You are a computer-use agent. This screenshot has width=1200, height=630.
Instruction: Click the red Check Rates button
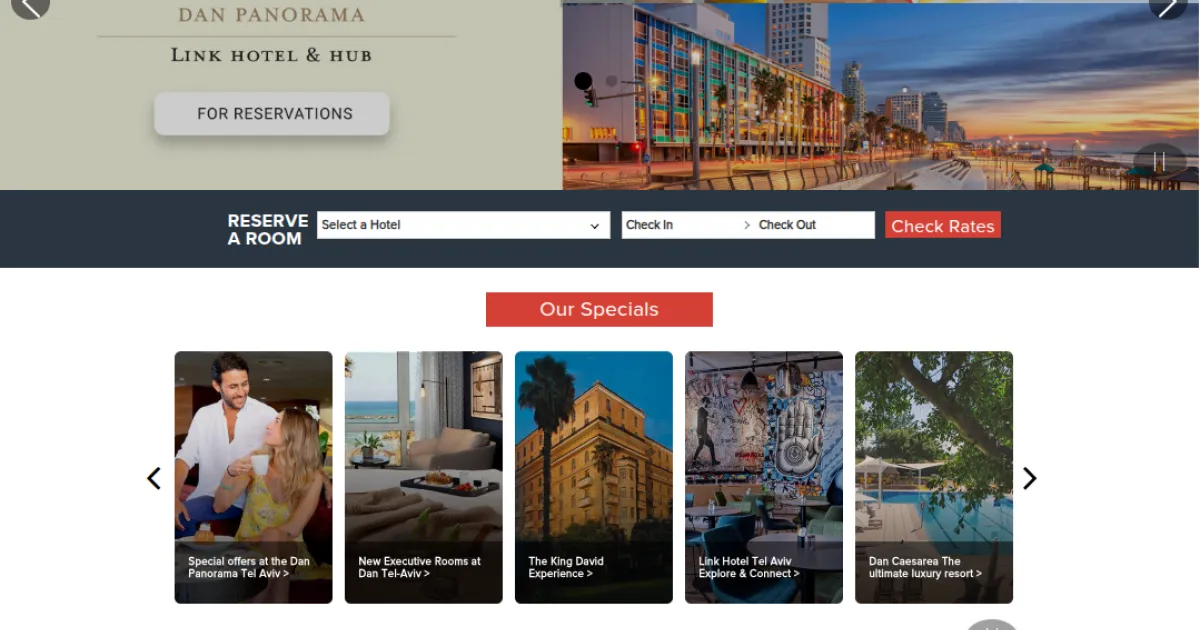click(x=943, y=226)
